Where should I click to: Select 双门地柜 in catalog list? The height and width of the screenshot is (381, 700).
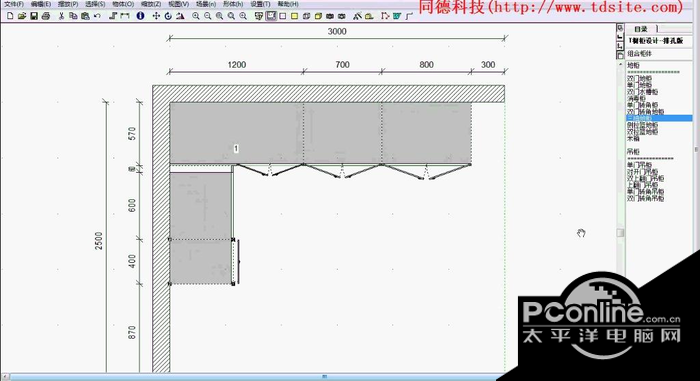tap(639, 79)
